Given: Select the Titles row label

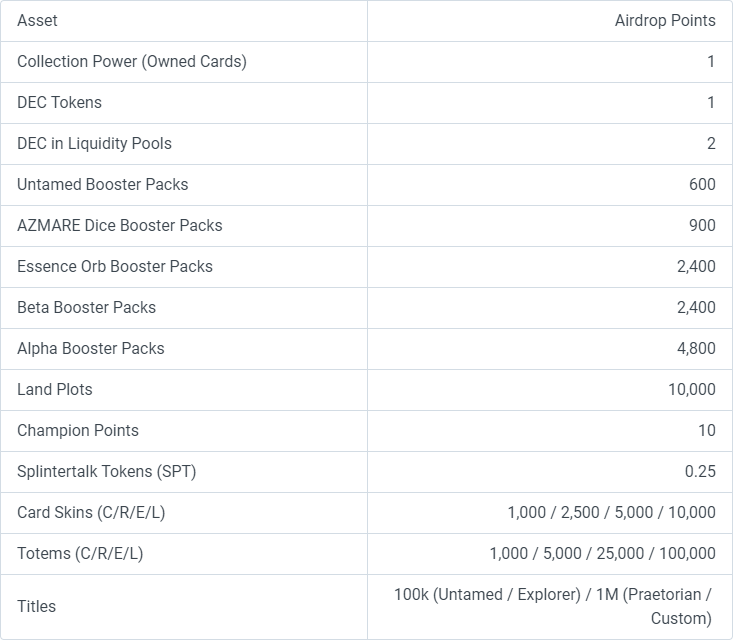Looking at the screenshot, I should [x=36, y=606].
